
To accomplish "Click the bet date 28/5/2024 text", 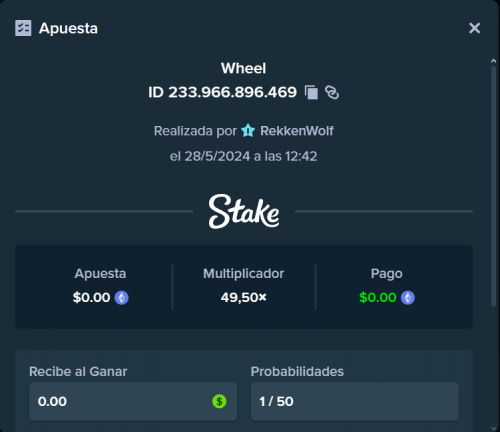I will (217, 156).
